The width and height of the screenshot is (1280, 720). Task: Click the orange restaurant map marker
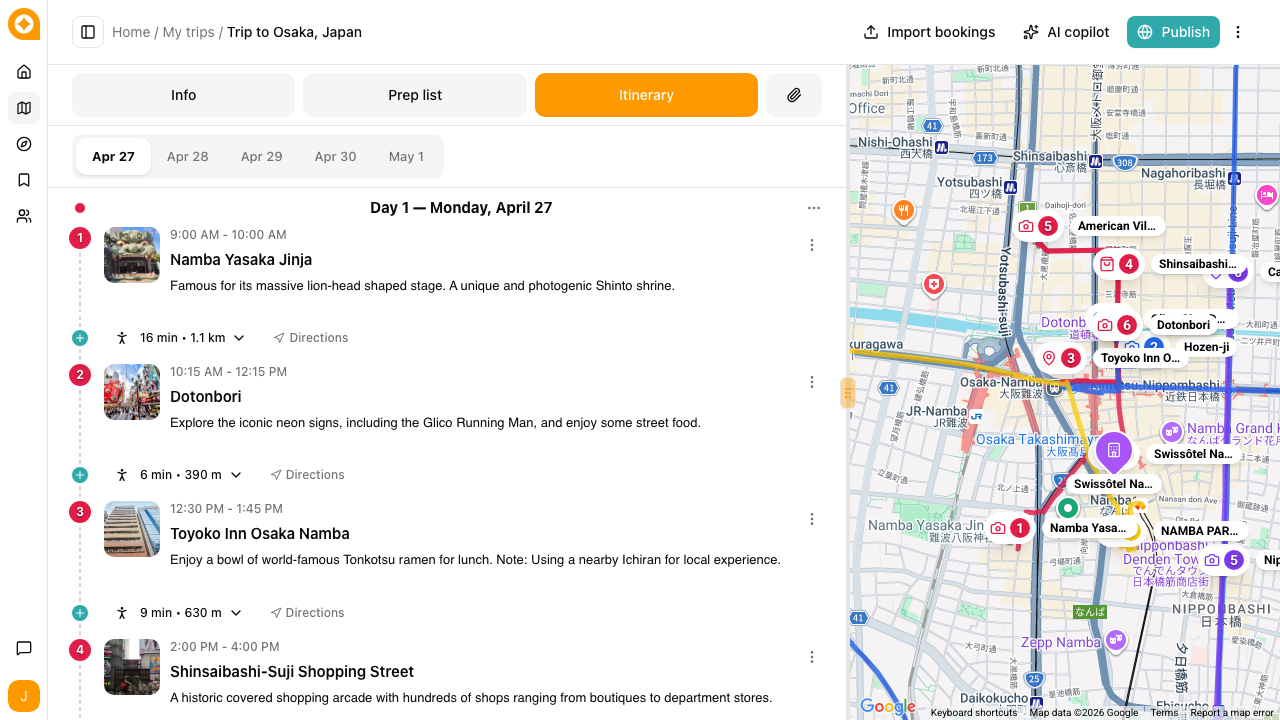(x=904, y=210)
